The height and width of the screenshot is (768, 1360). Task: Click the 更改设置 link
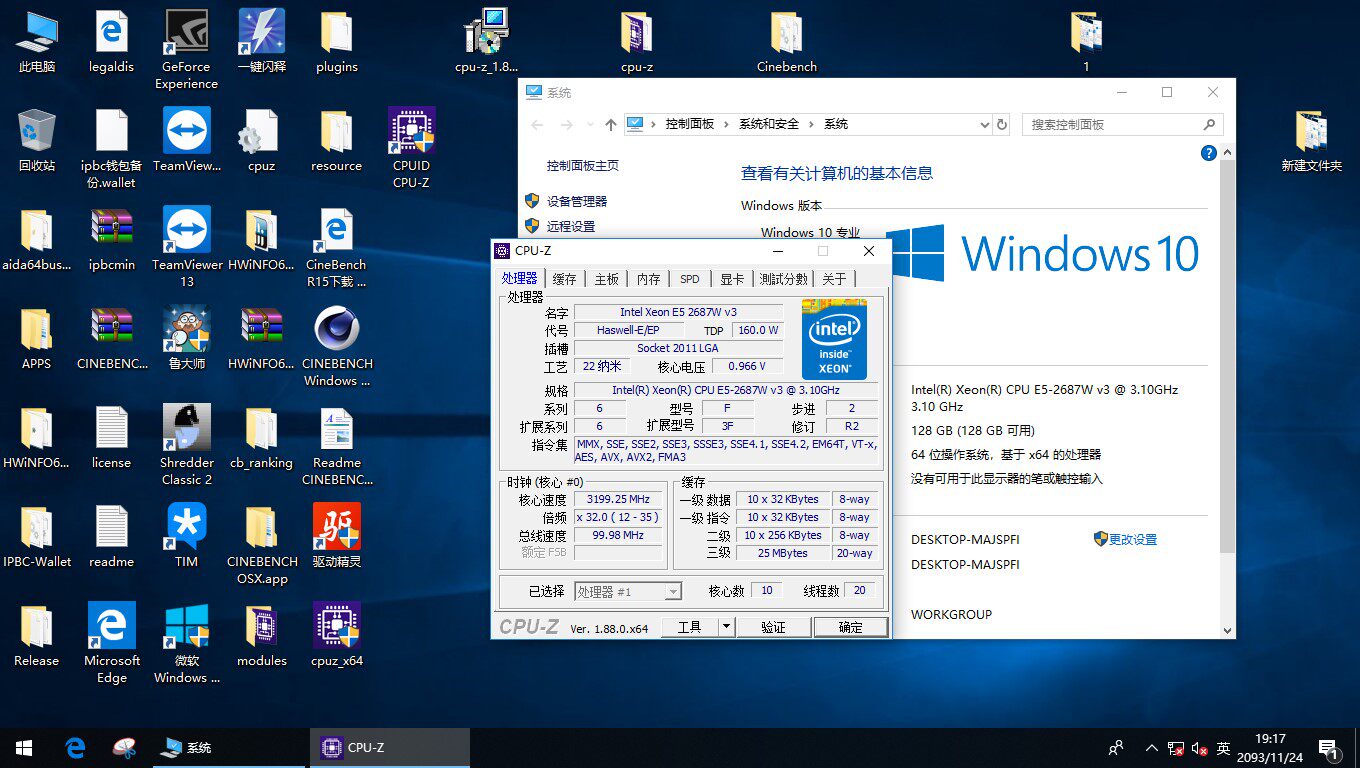coord(1132,539)
